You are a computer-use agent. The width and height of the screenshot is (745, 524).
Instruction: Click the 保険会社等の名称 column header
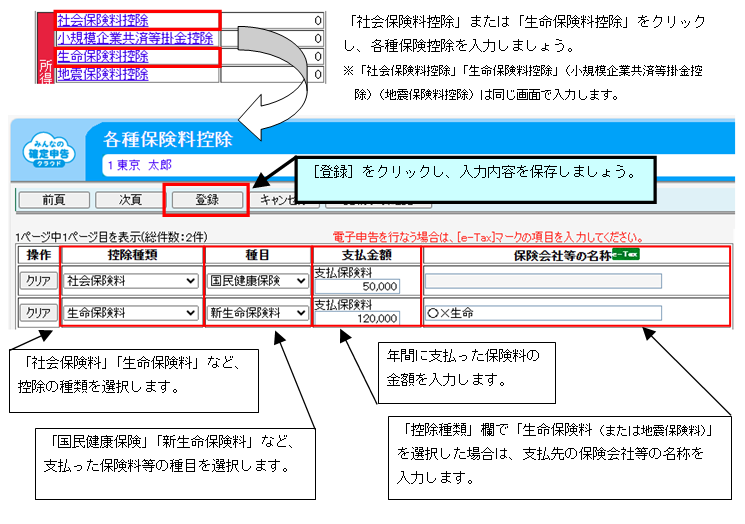click(576, 255)
